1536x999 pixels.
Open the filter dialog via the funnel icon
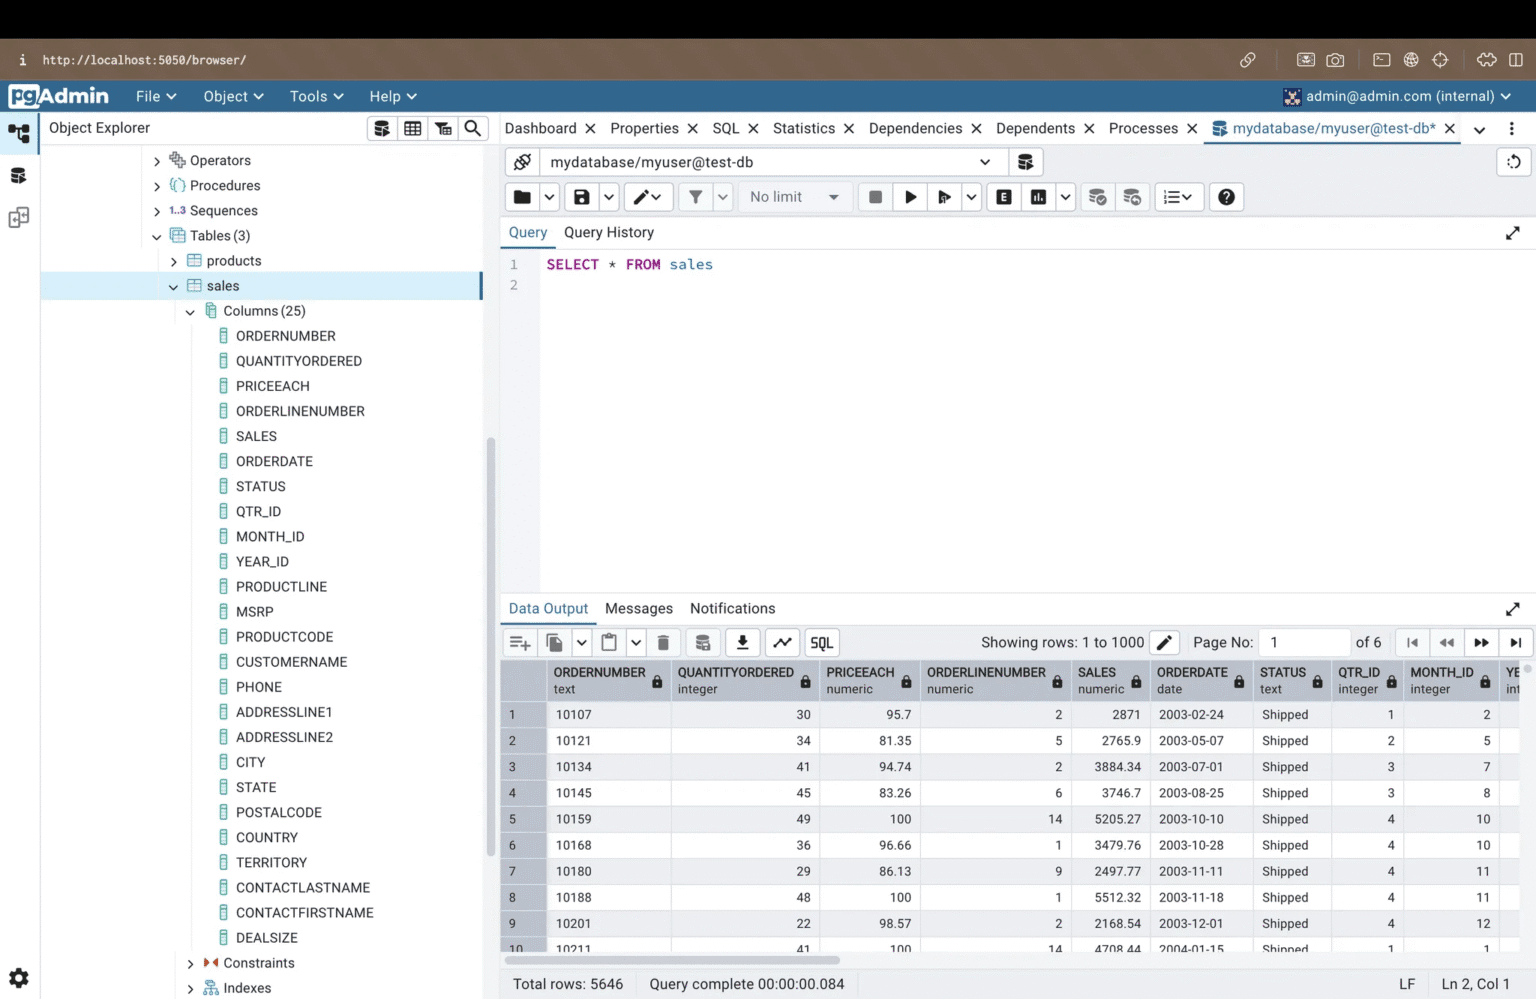click(695, 196)
